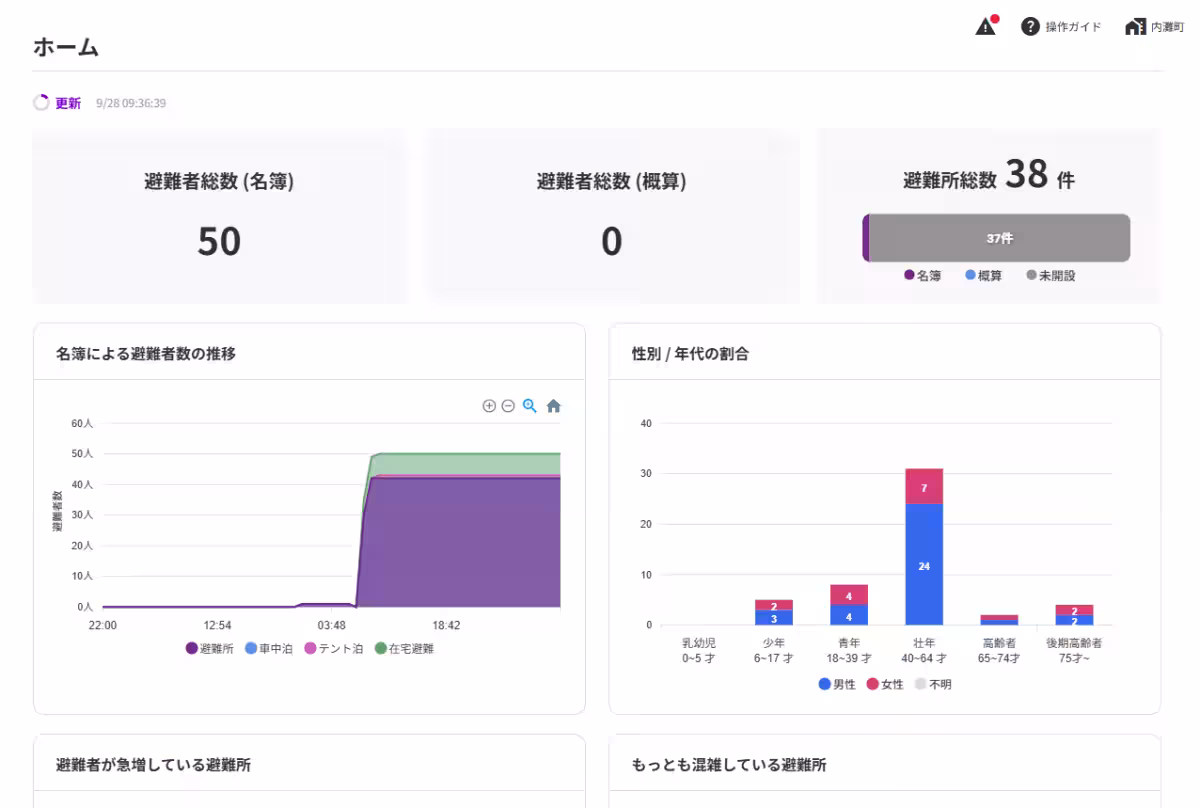Click the house icon beside 内灘町

[x=1135, y=27]
